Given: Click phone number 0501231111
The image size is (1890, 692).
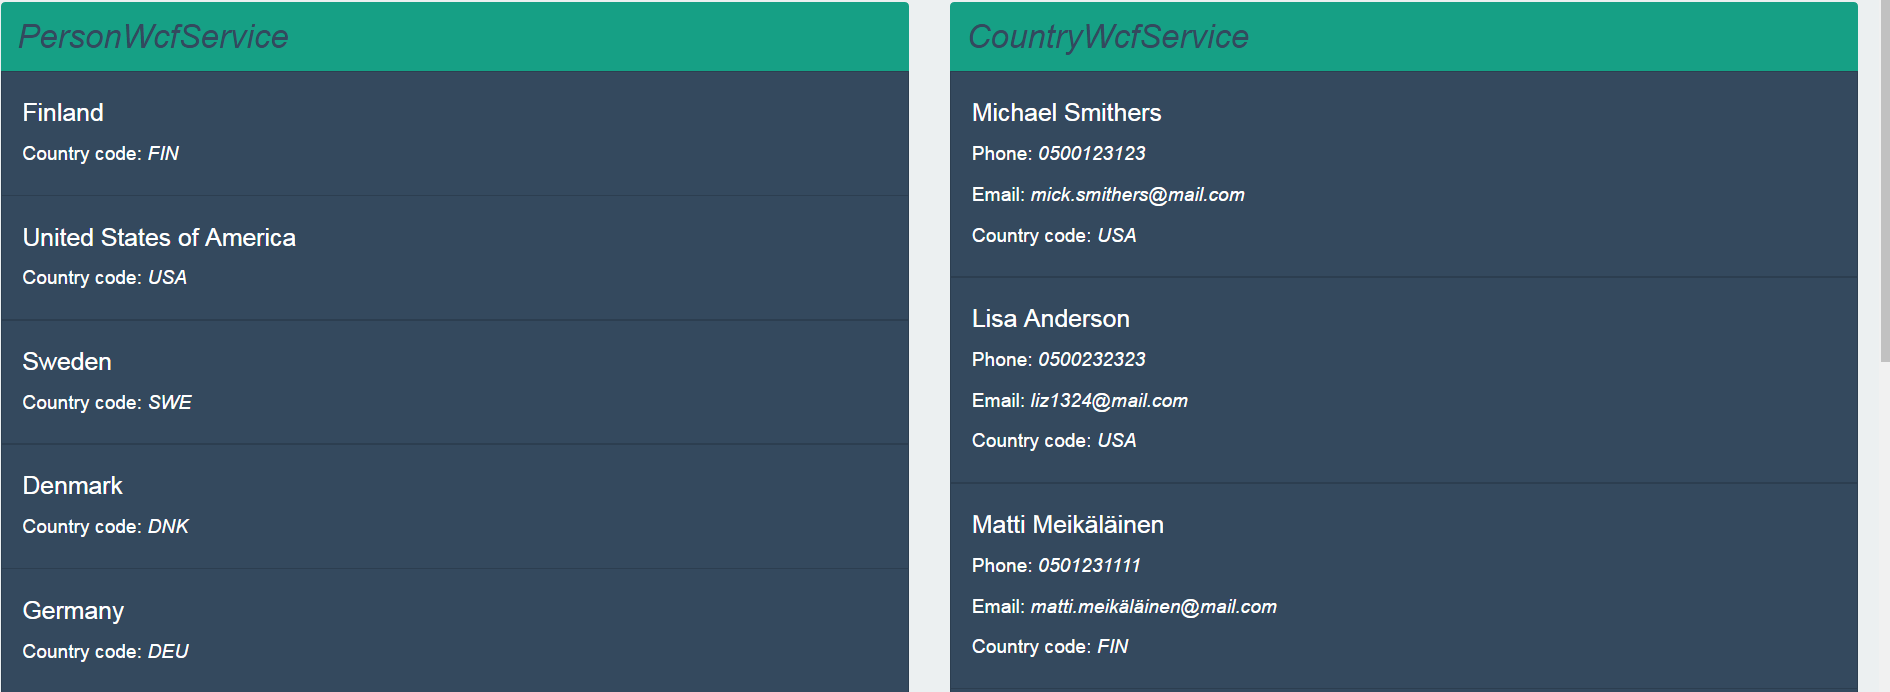Looking at the screenshot, I should coord(1089,566).
